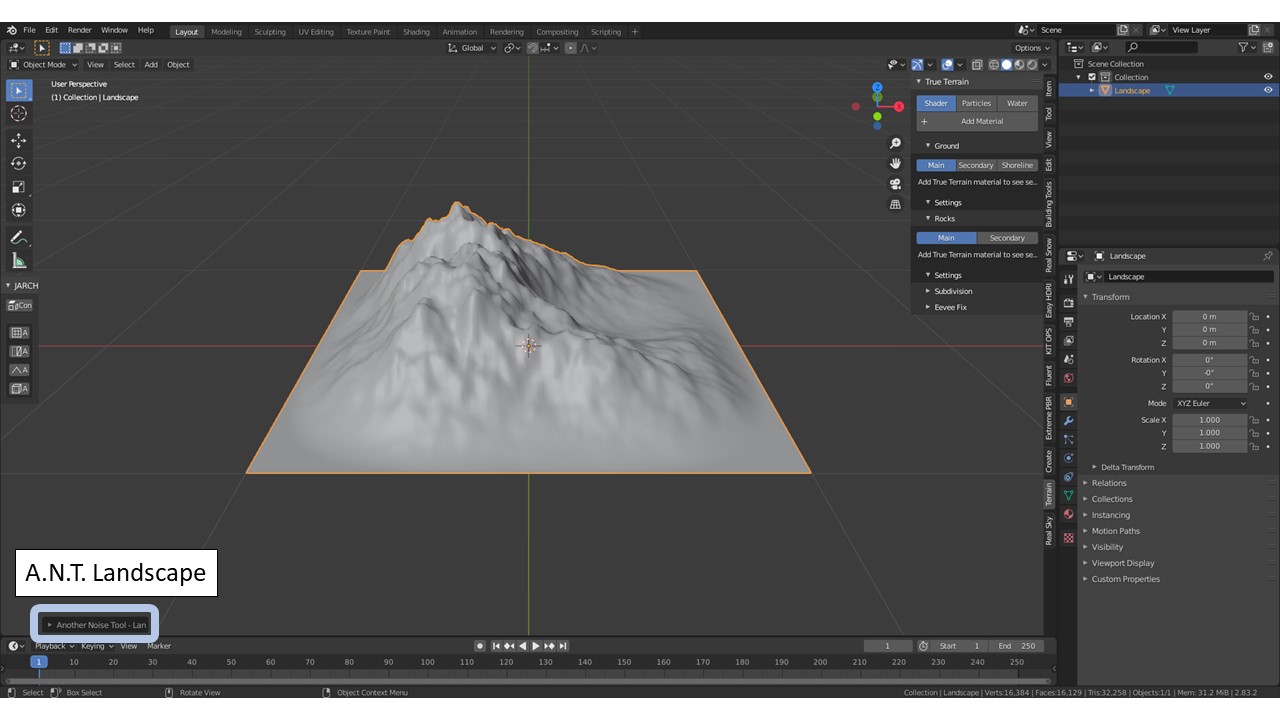
Task: Toggle X-ray display in viewport header
Action: pyautogui.click(x=978, y=64)
